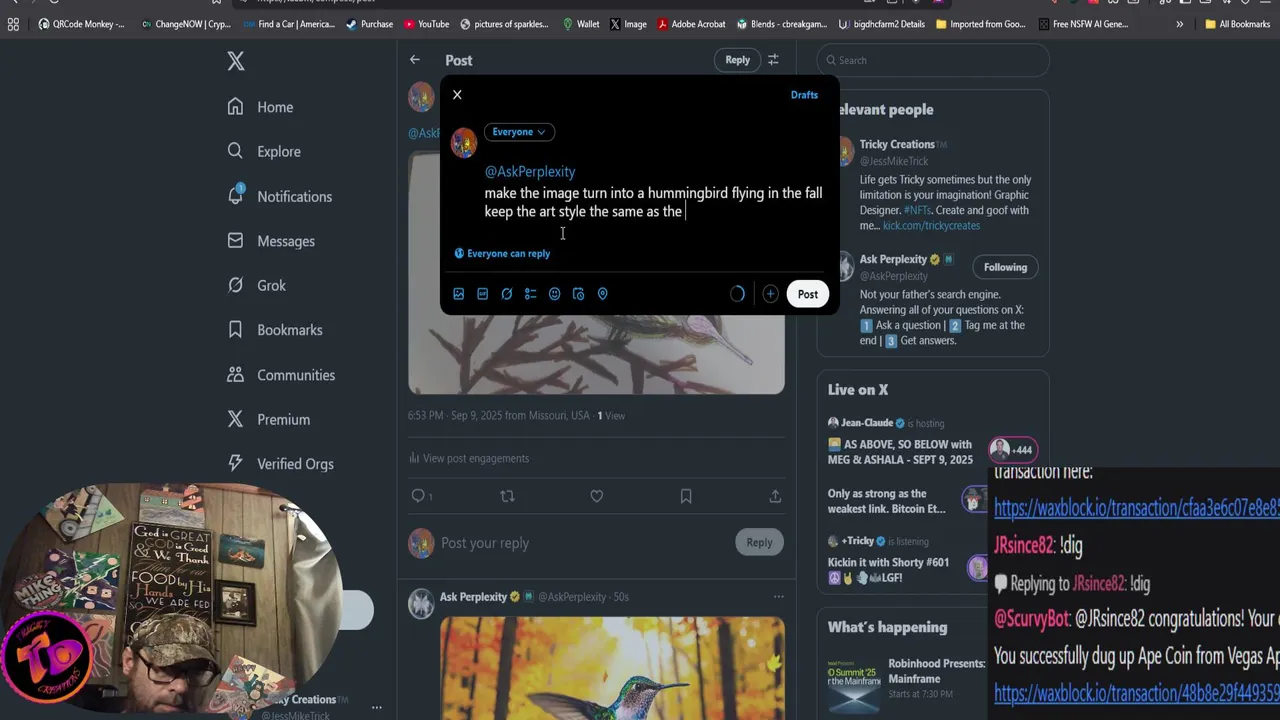
Task: Open YouTube bookmark
Action: [427, 24]
